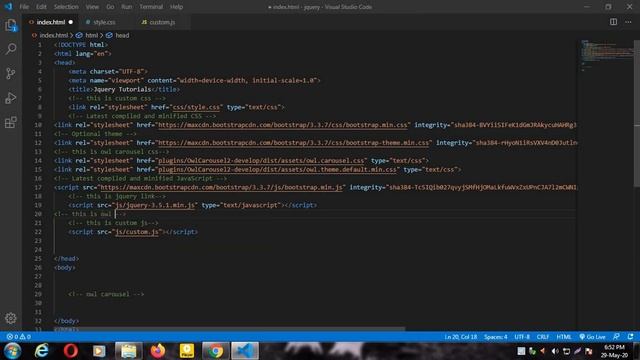The image size is (640, 360).
Task: Follow the owl.carousel.css href link
Action: (x=261, y=161)
